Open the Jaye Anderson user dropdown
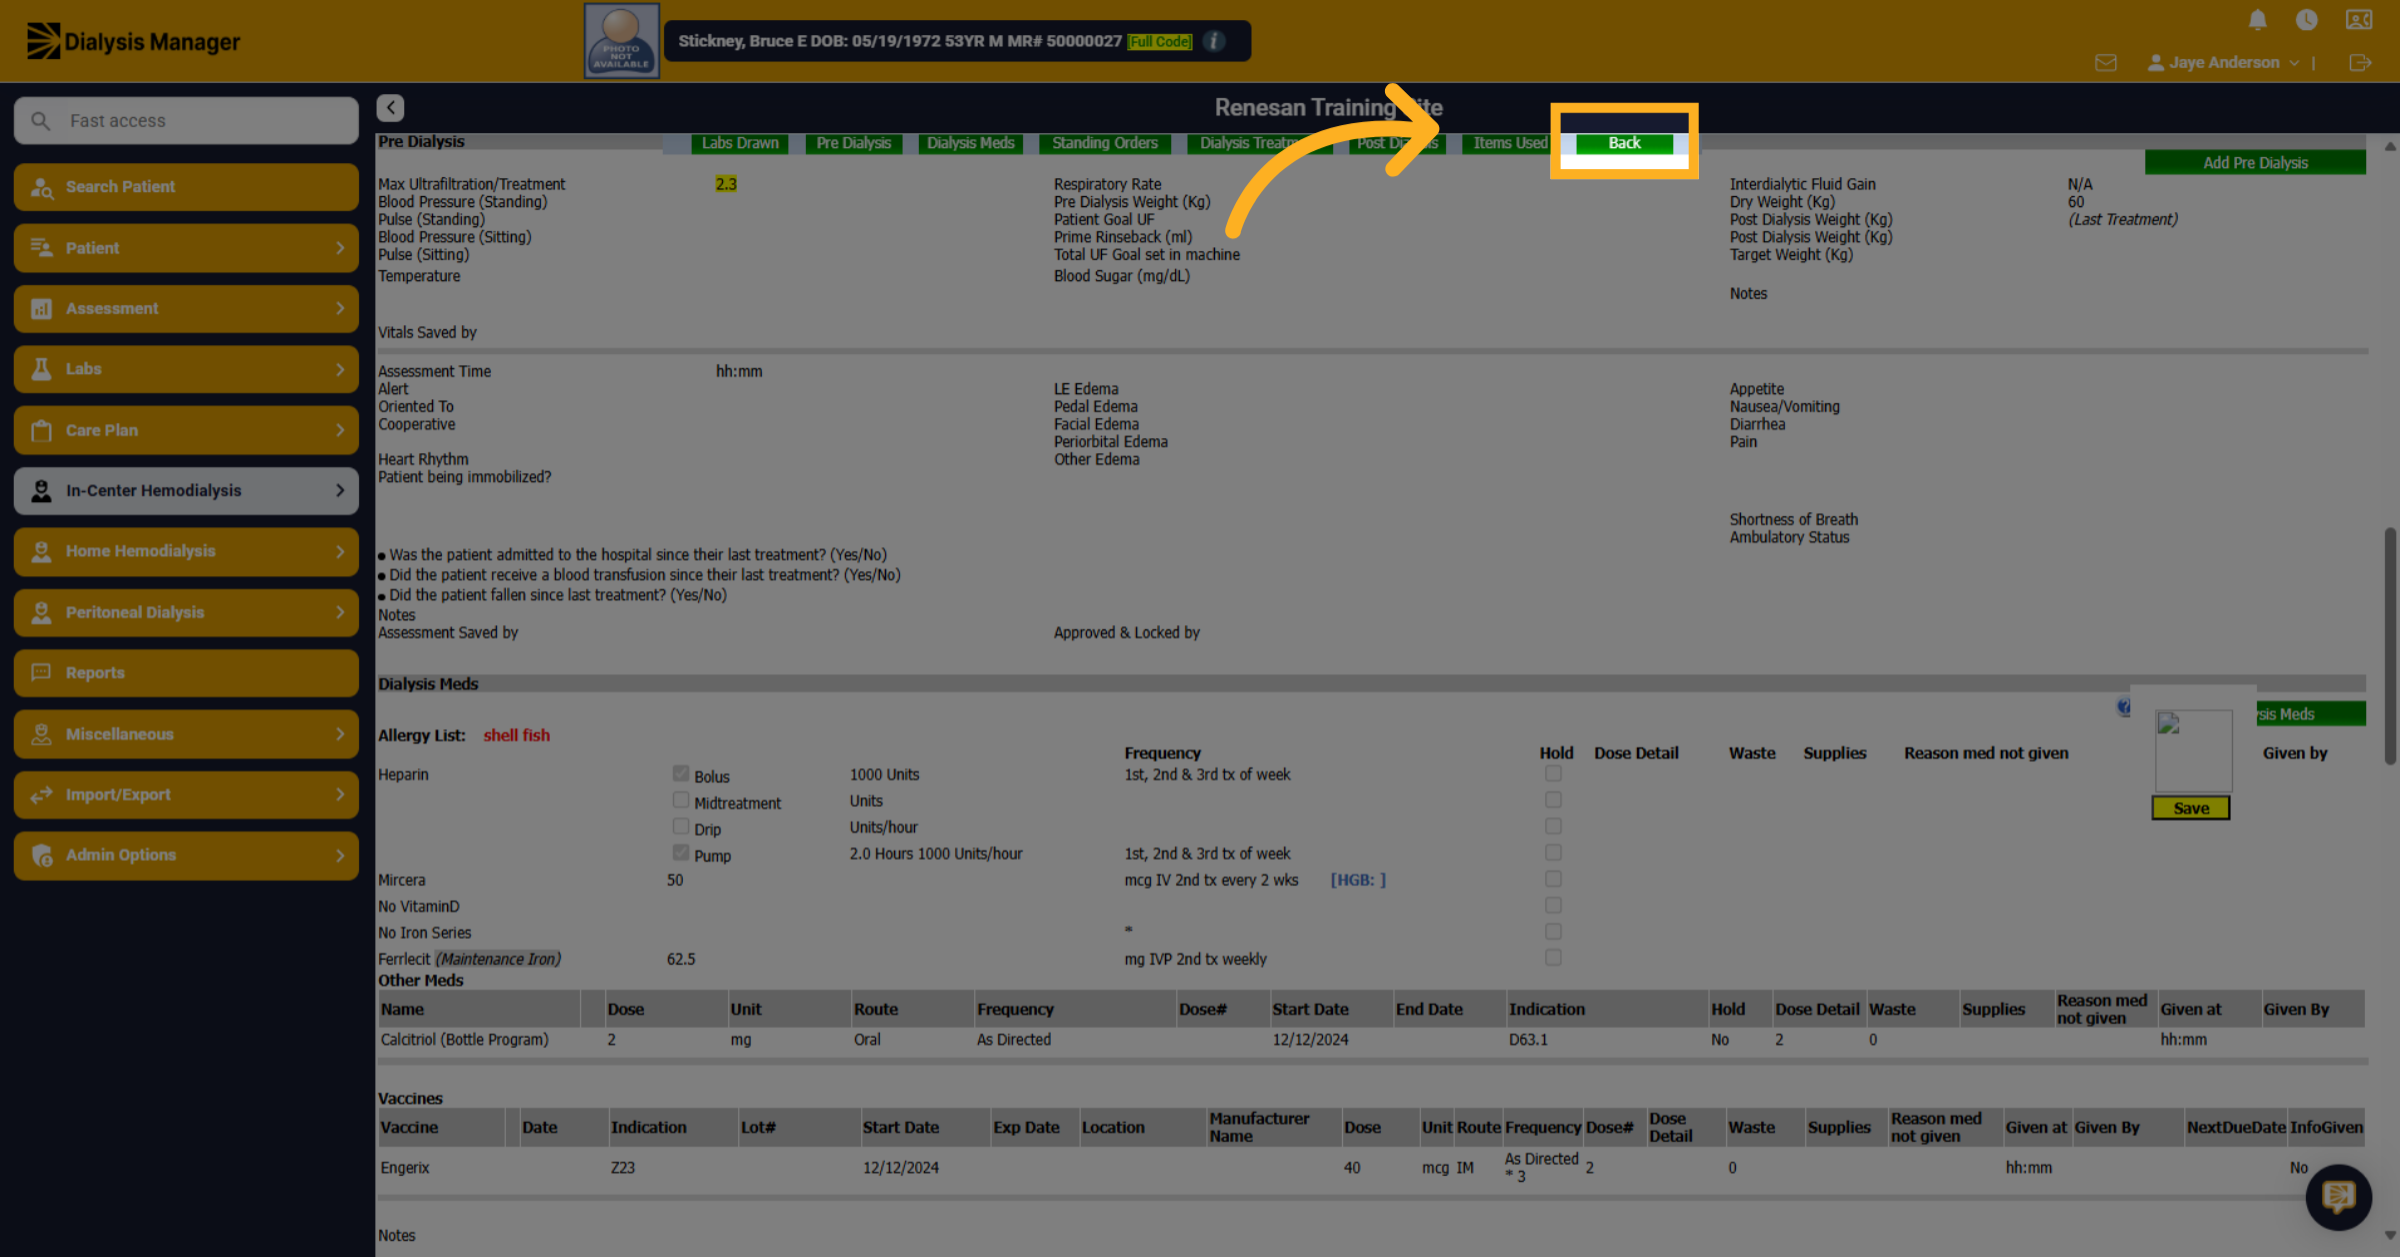This screenshot has height=1257, width=2400. click(2224, 62)
